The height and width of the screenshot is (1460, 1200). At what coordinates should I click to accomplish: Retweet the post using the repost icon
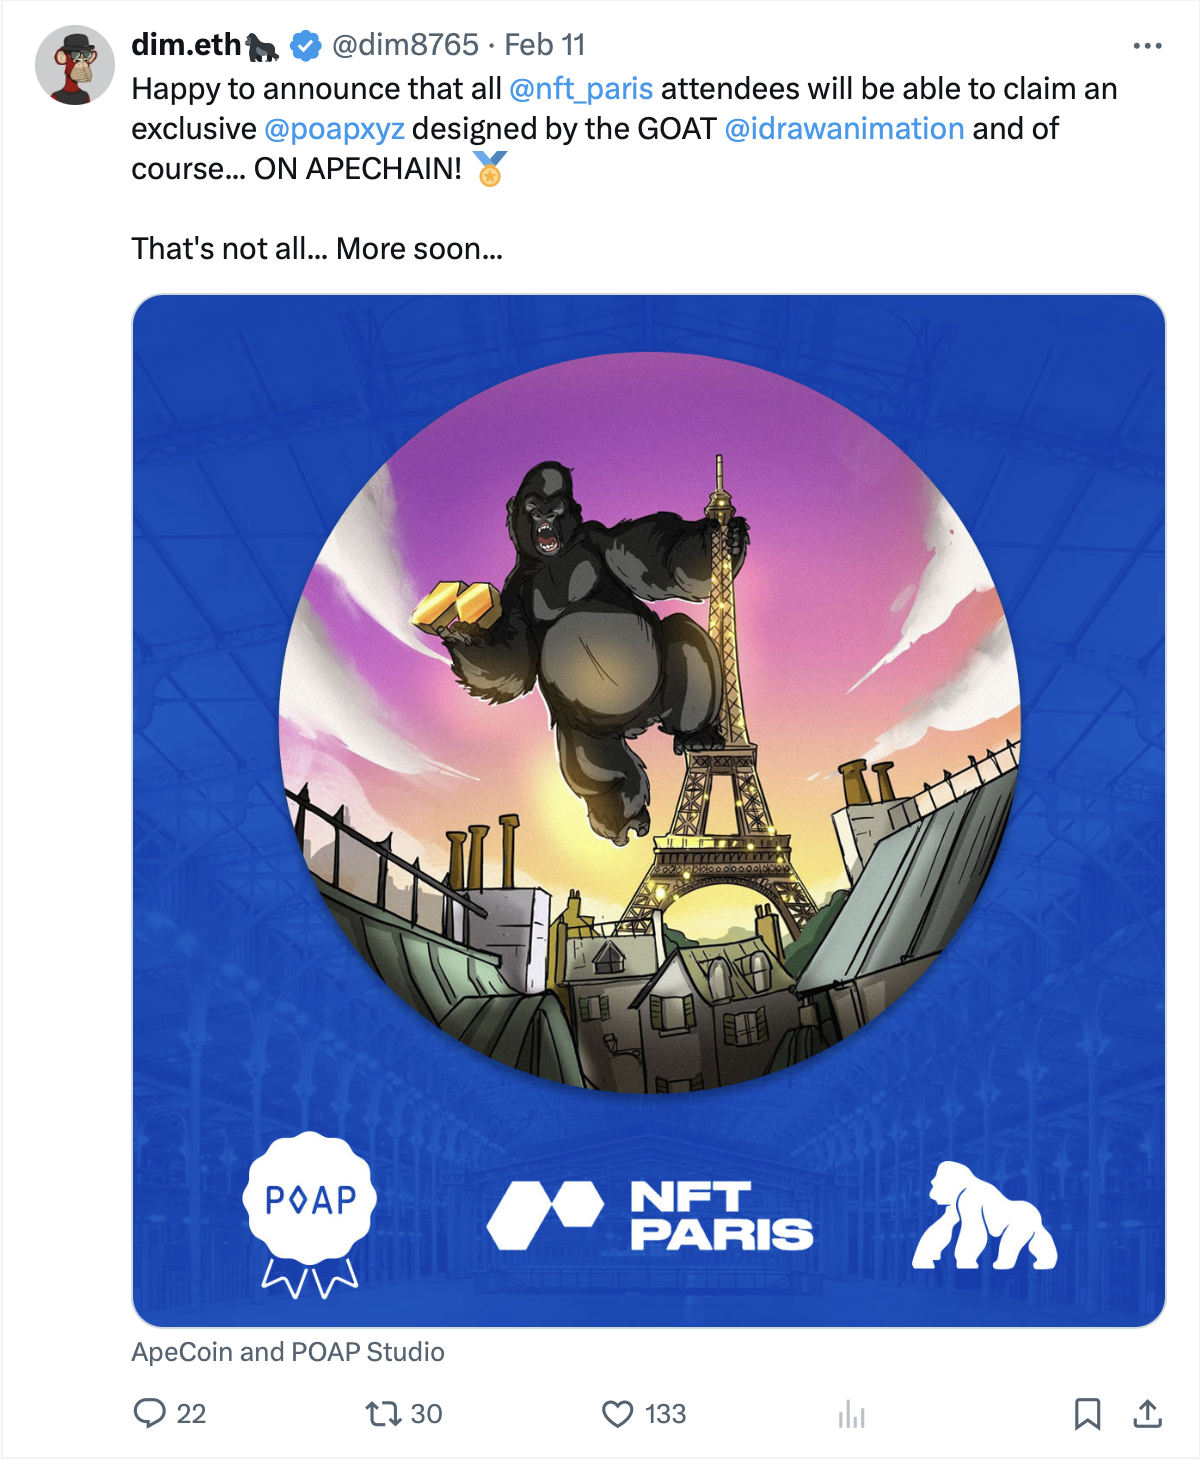point(381,1413)
